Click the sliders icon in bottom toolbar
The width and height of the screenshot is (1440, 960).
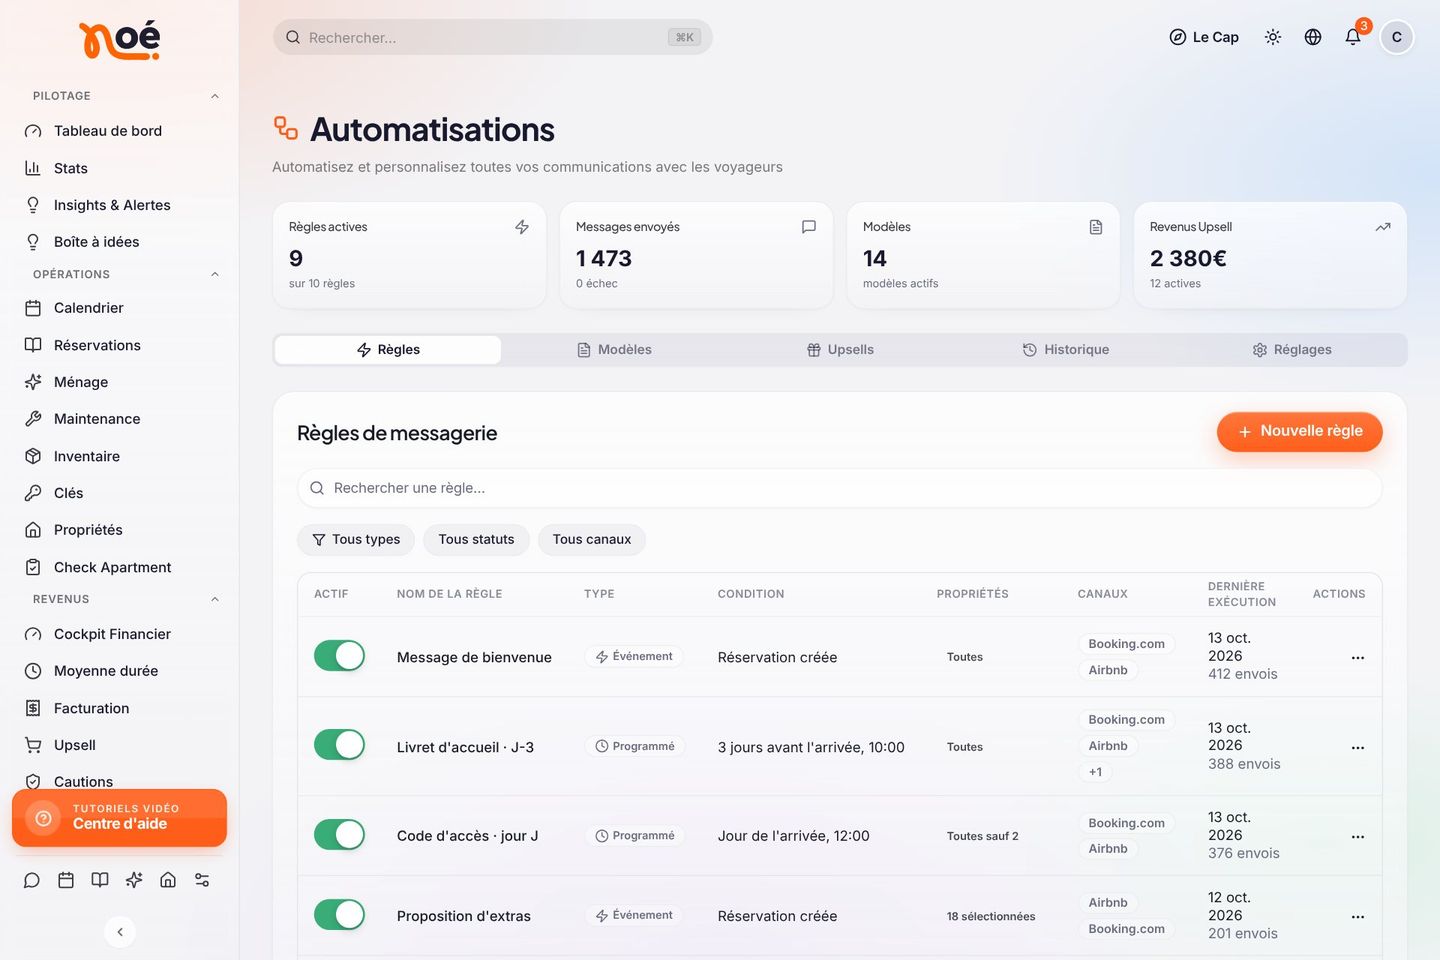click(x=202, y=880)
